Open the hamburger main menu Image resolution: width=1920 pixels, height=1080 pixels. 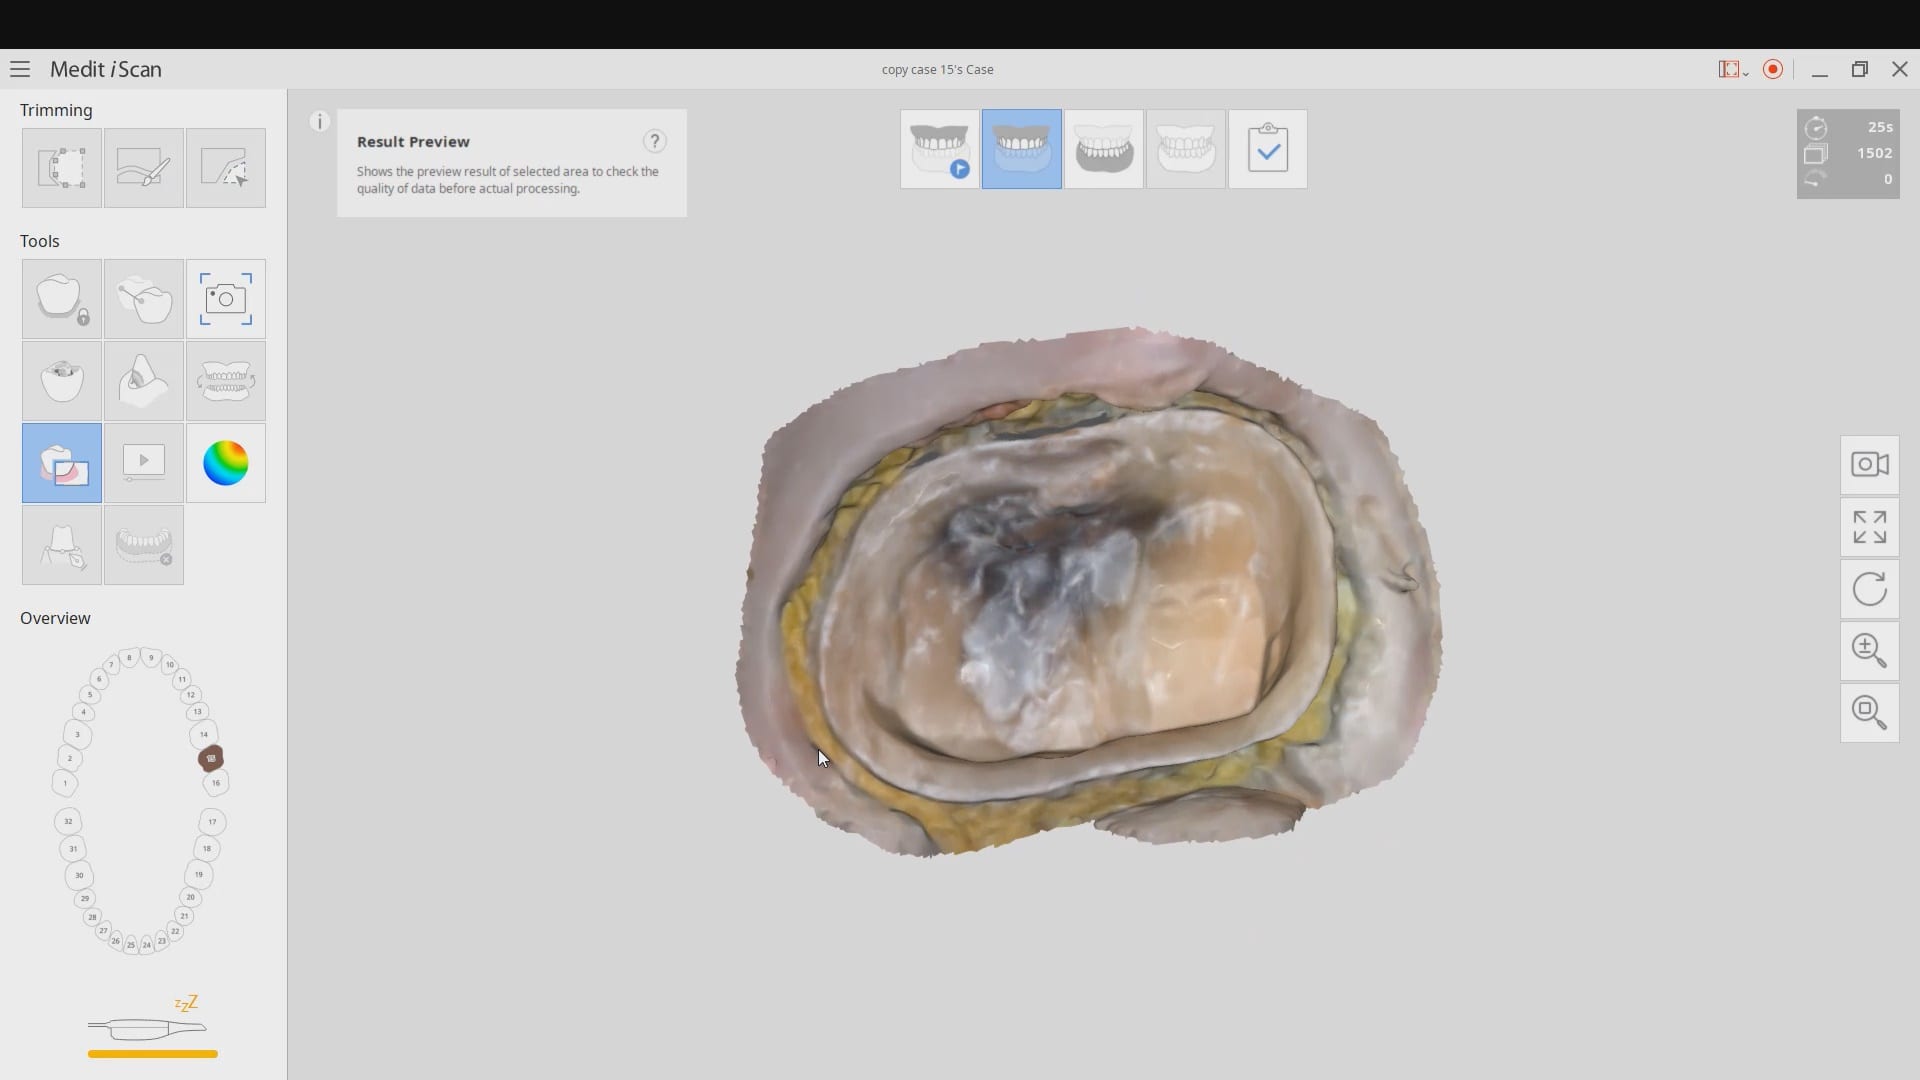coord(20,69)
